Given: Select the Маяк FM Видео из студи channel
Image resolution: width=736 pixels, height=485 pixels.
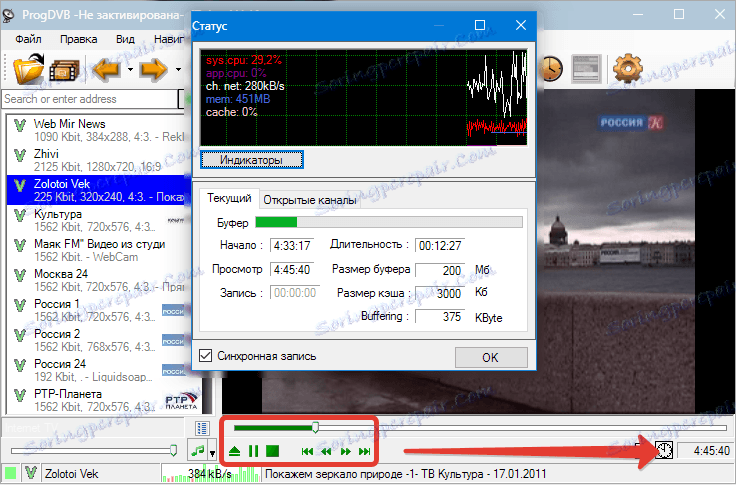Looking at the screenshot, I should tap(96, 250).
